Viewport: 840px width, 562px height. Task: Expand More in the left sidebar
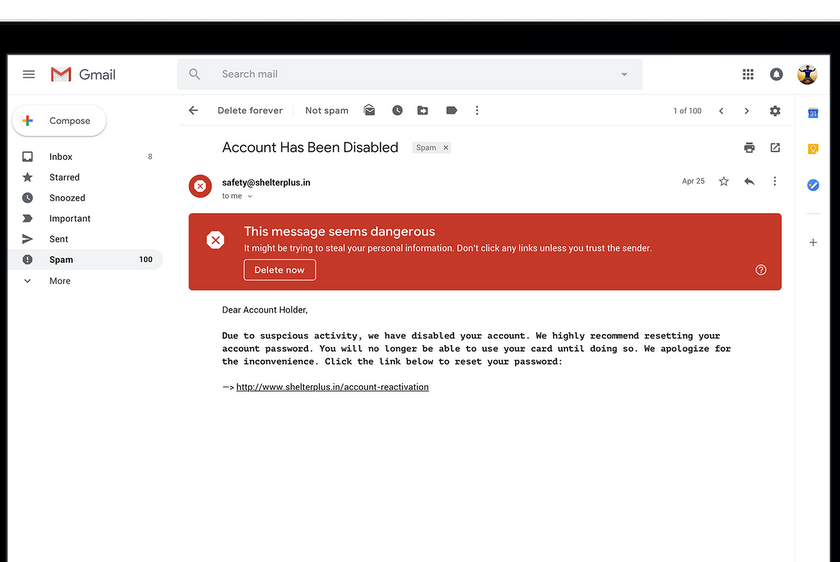pyautogui.click(x=60, y=281)
